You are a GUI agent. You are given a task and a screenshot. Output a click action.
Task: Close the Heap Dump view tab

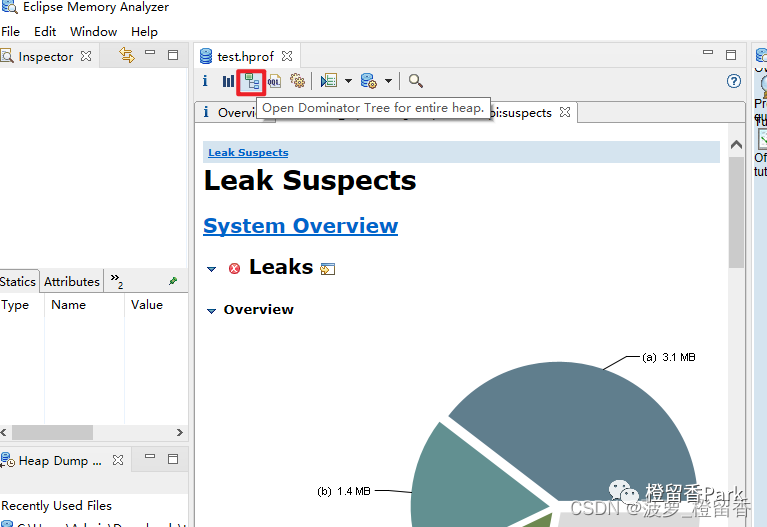[x=118, y=460]
